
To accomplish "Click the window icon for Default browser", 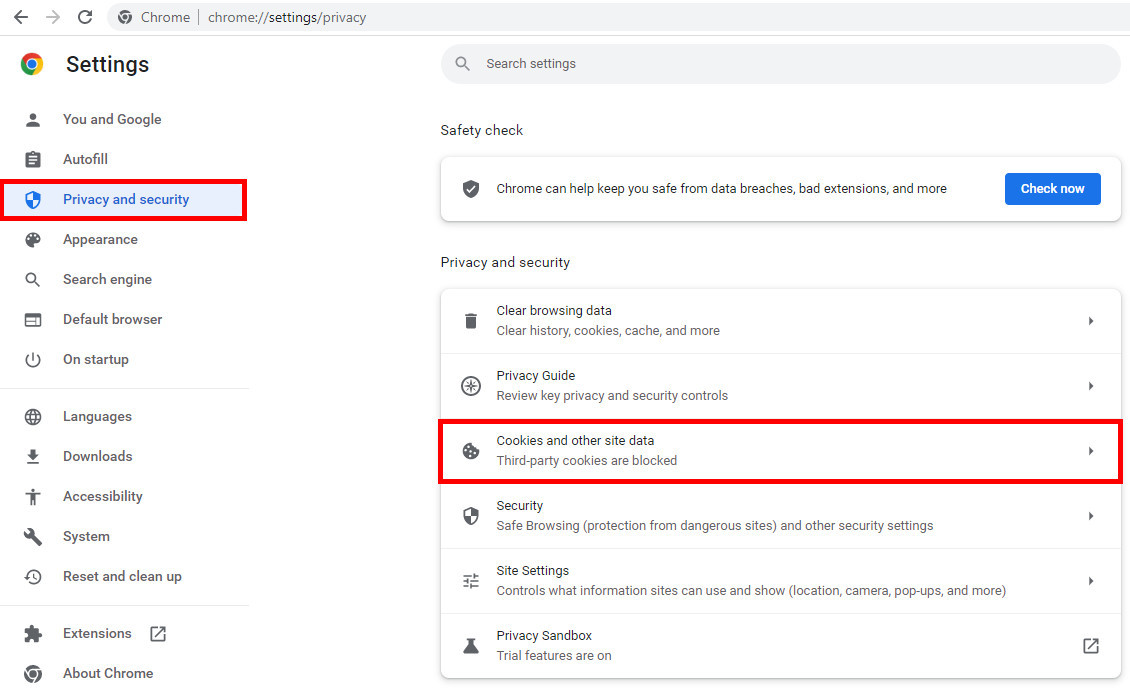I will pyautogui.click(x=32, y=319).
